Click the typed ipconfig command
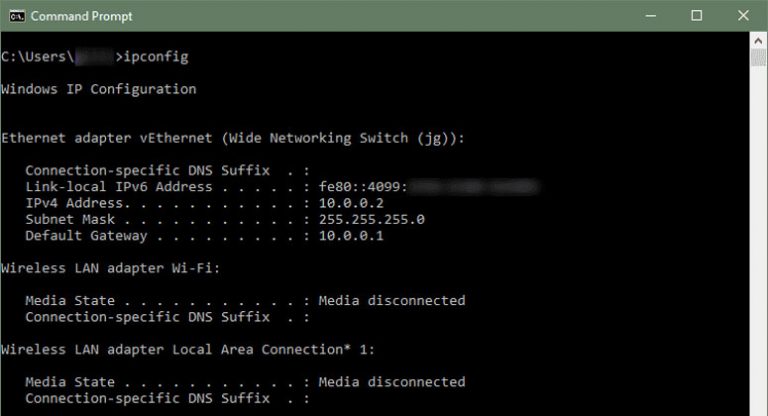The image size is (768, 416). tap(156, 57)
